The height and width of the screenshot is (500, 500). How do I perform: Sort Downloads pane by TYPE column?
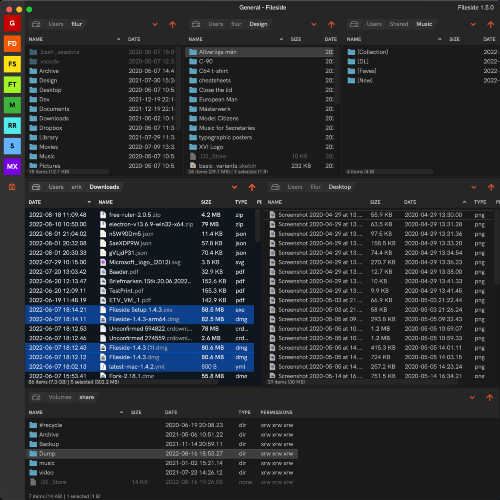241,202
